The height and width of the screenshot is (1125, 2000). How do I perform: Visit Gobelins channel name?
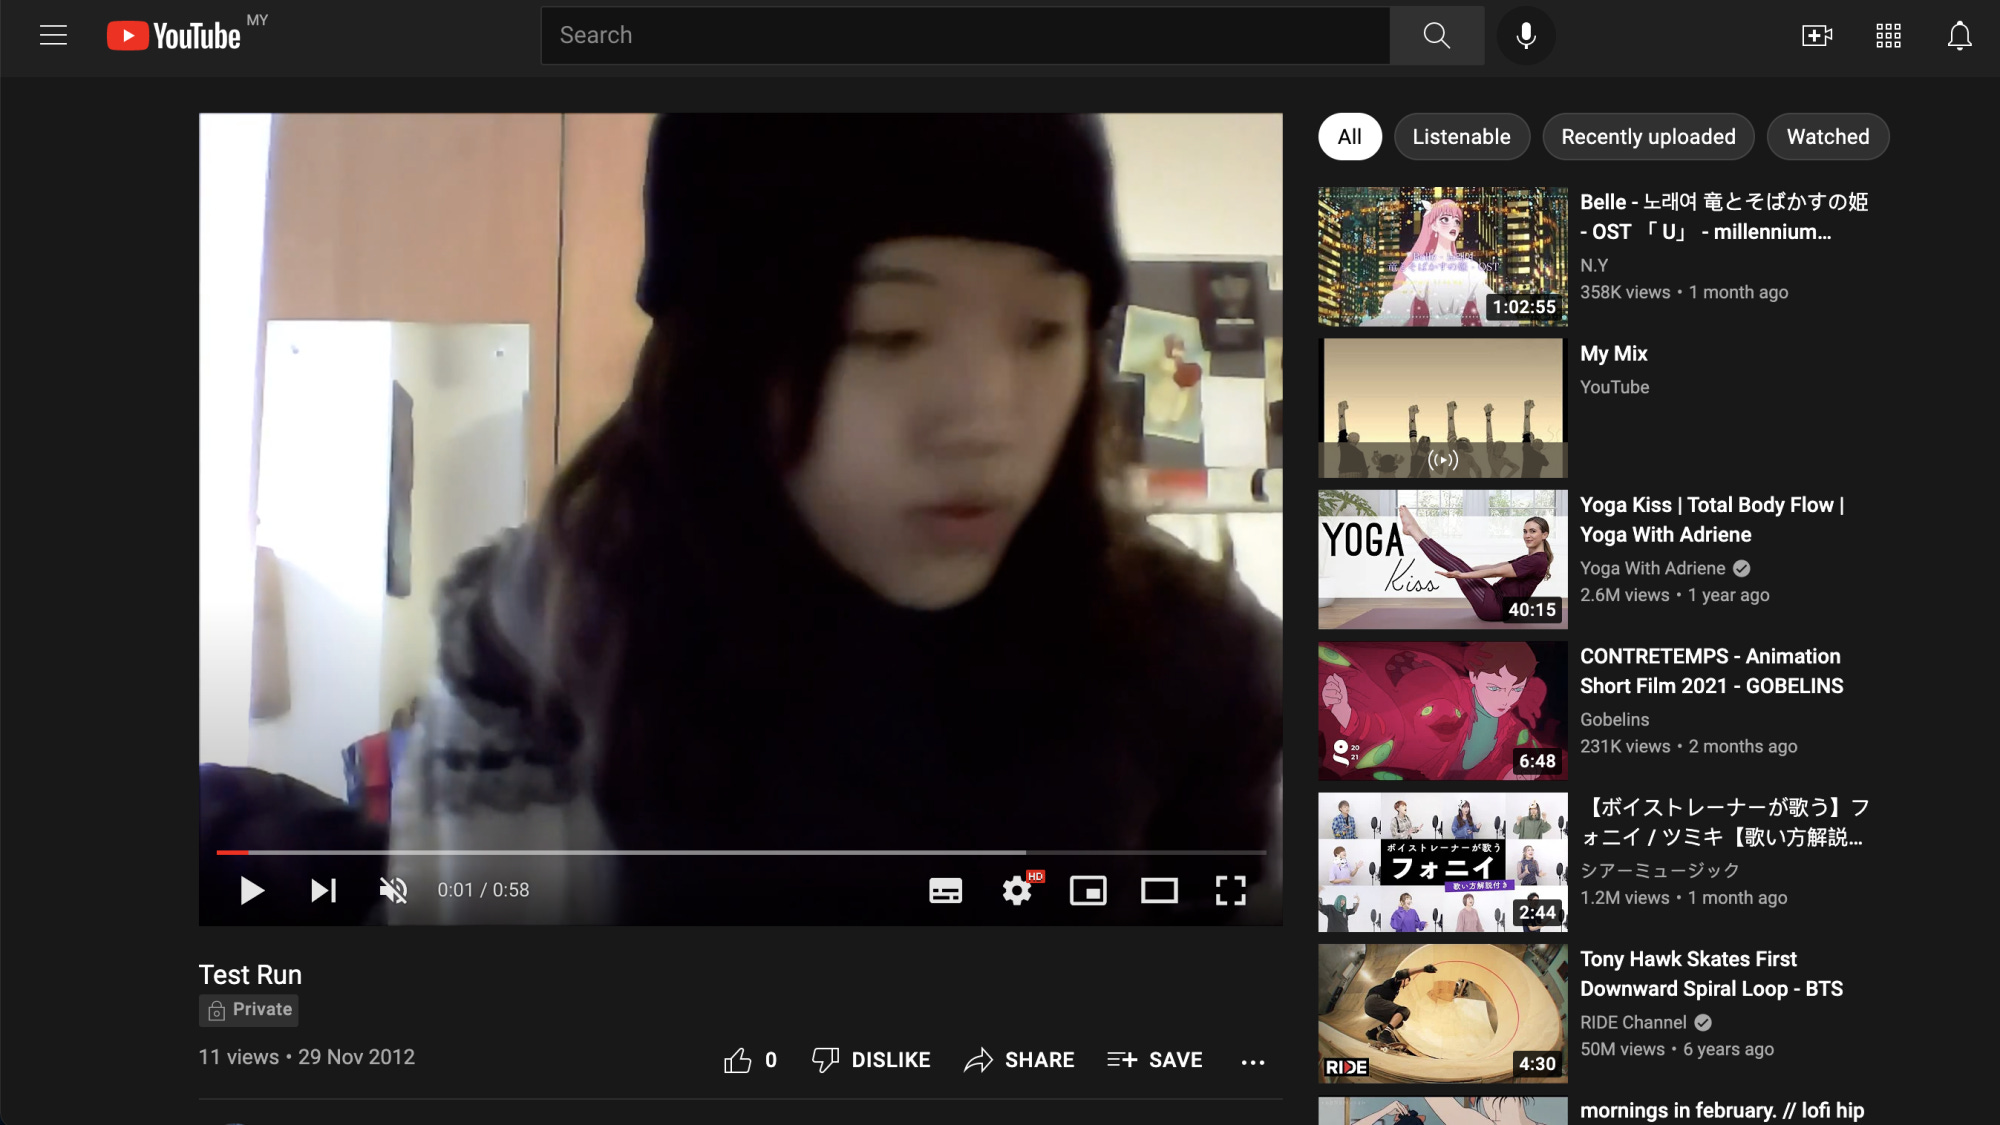click(x=1614, y=720)
